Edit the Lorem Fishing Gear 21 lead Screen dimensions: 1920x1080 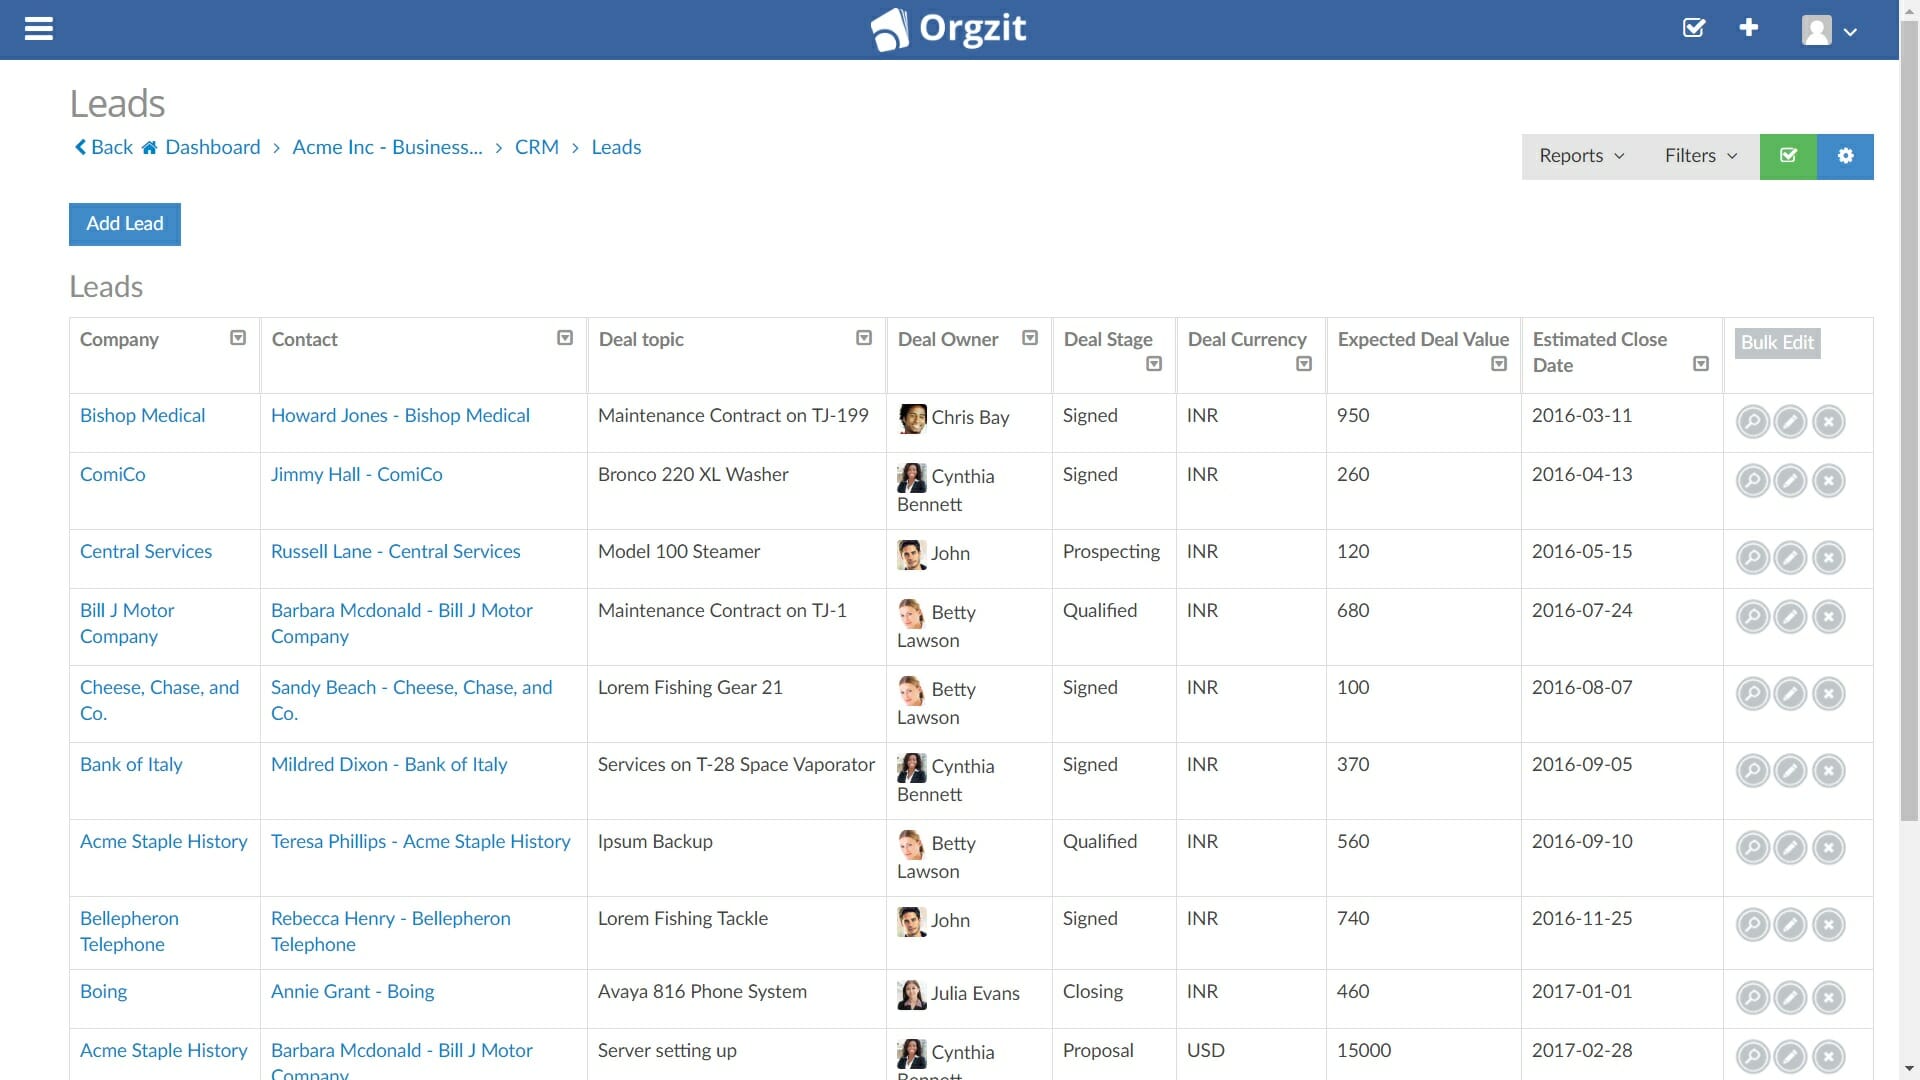pyautogui.click(x=1790, y=694)
